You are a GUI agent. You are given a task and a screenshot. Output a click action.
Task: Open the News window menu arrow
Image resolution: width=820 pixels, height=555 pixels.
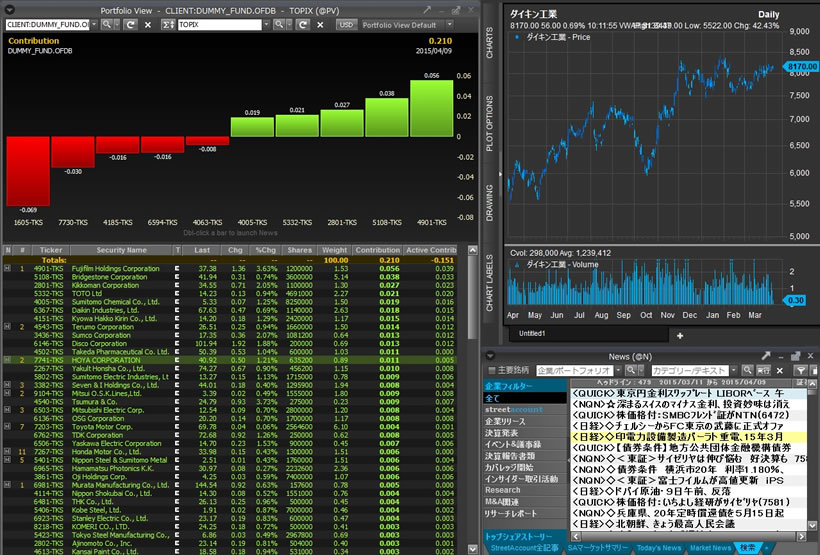tap(490, 356)
